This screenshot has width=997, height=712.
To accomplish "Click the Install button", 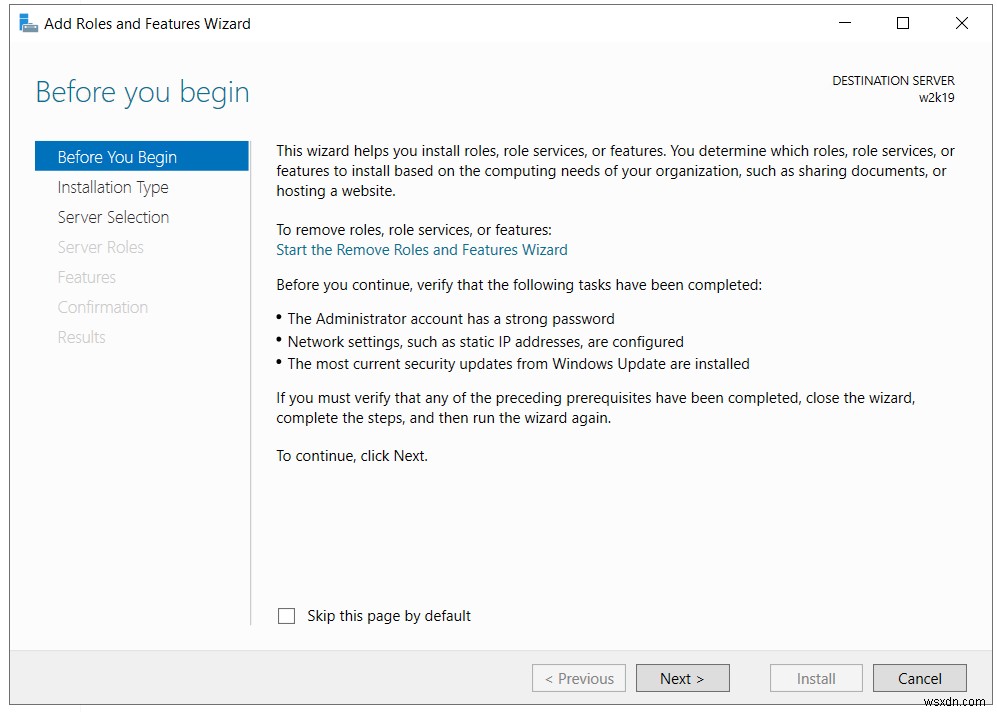I will (815, 678).
